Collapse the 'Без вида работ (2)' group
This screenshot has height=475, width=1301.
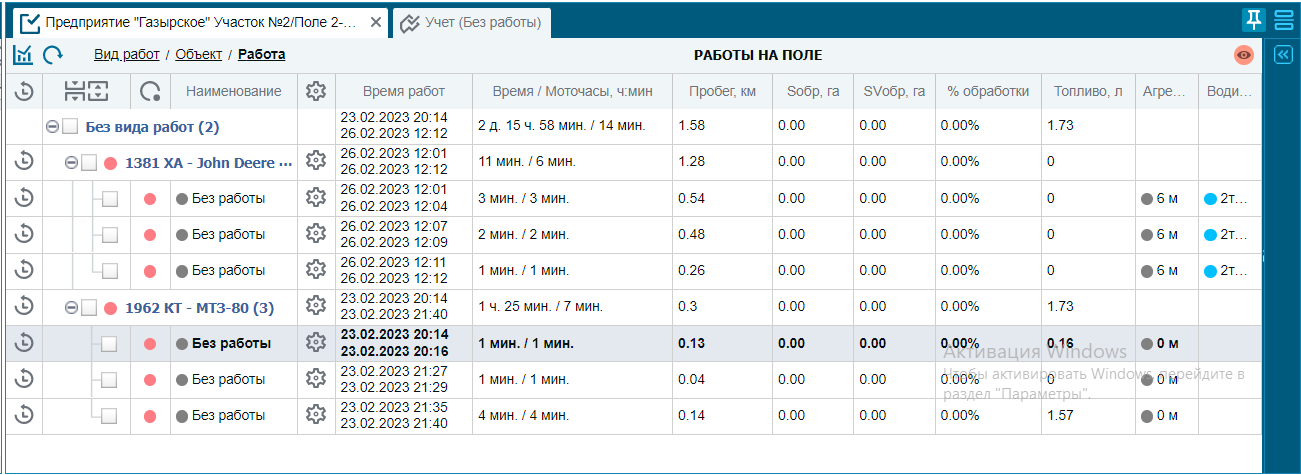point(52,127)
